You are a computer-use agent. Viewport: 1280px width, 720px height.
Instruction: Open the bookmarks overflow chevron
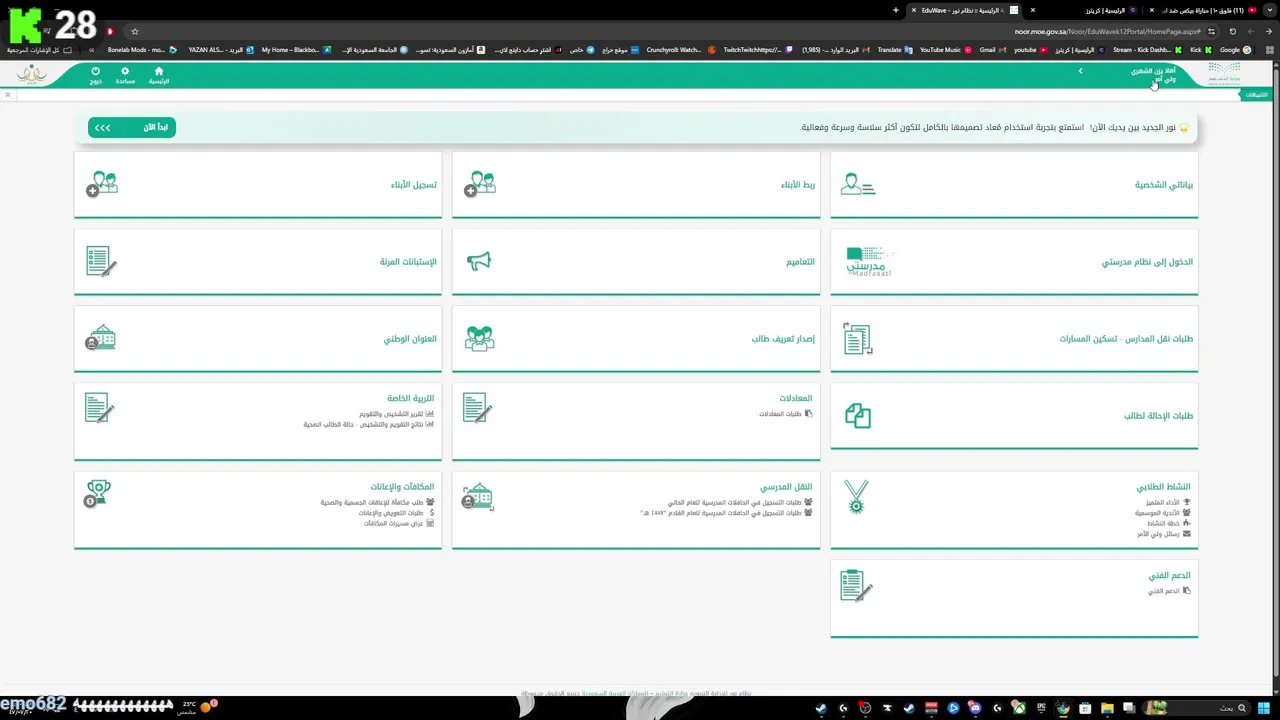click(91, 50)
